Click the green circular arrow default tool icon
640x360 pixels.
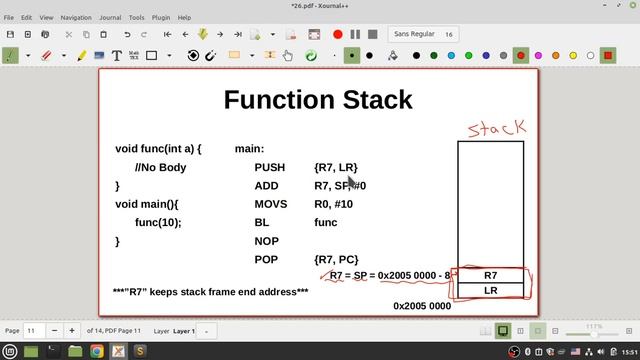tap(311, 56)
